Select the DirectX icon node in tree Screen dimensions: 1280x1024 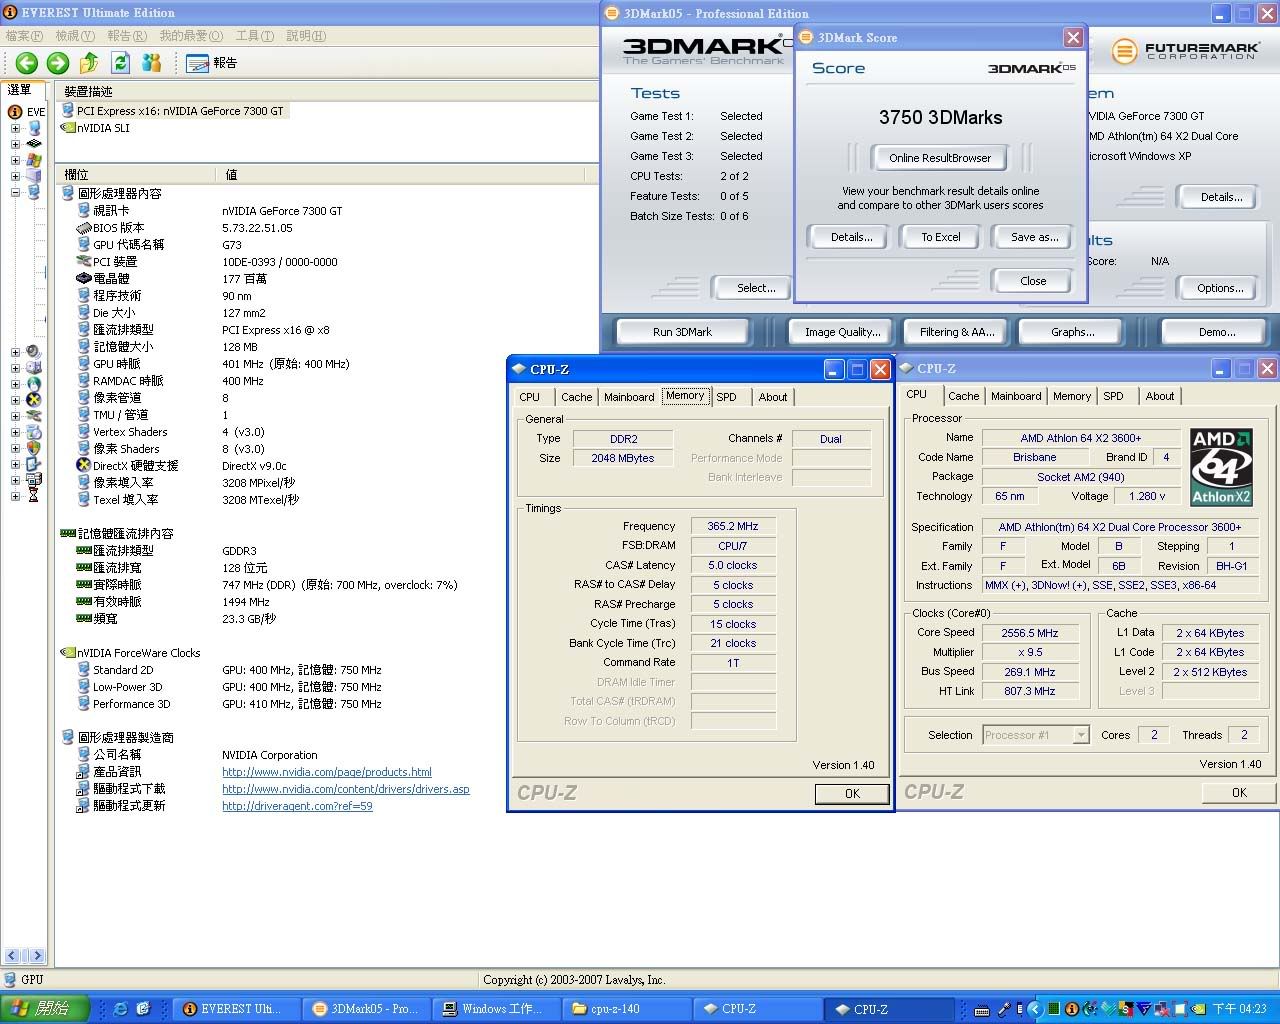pos(34,400)
